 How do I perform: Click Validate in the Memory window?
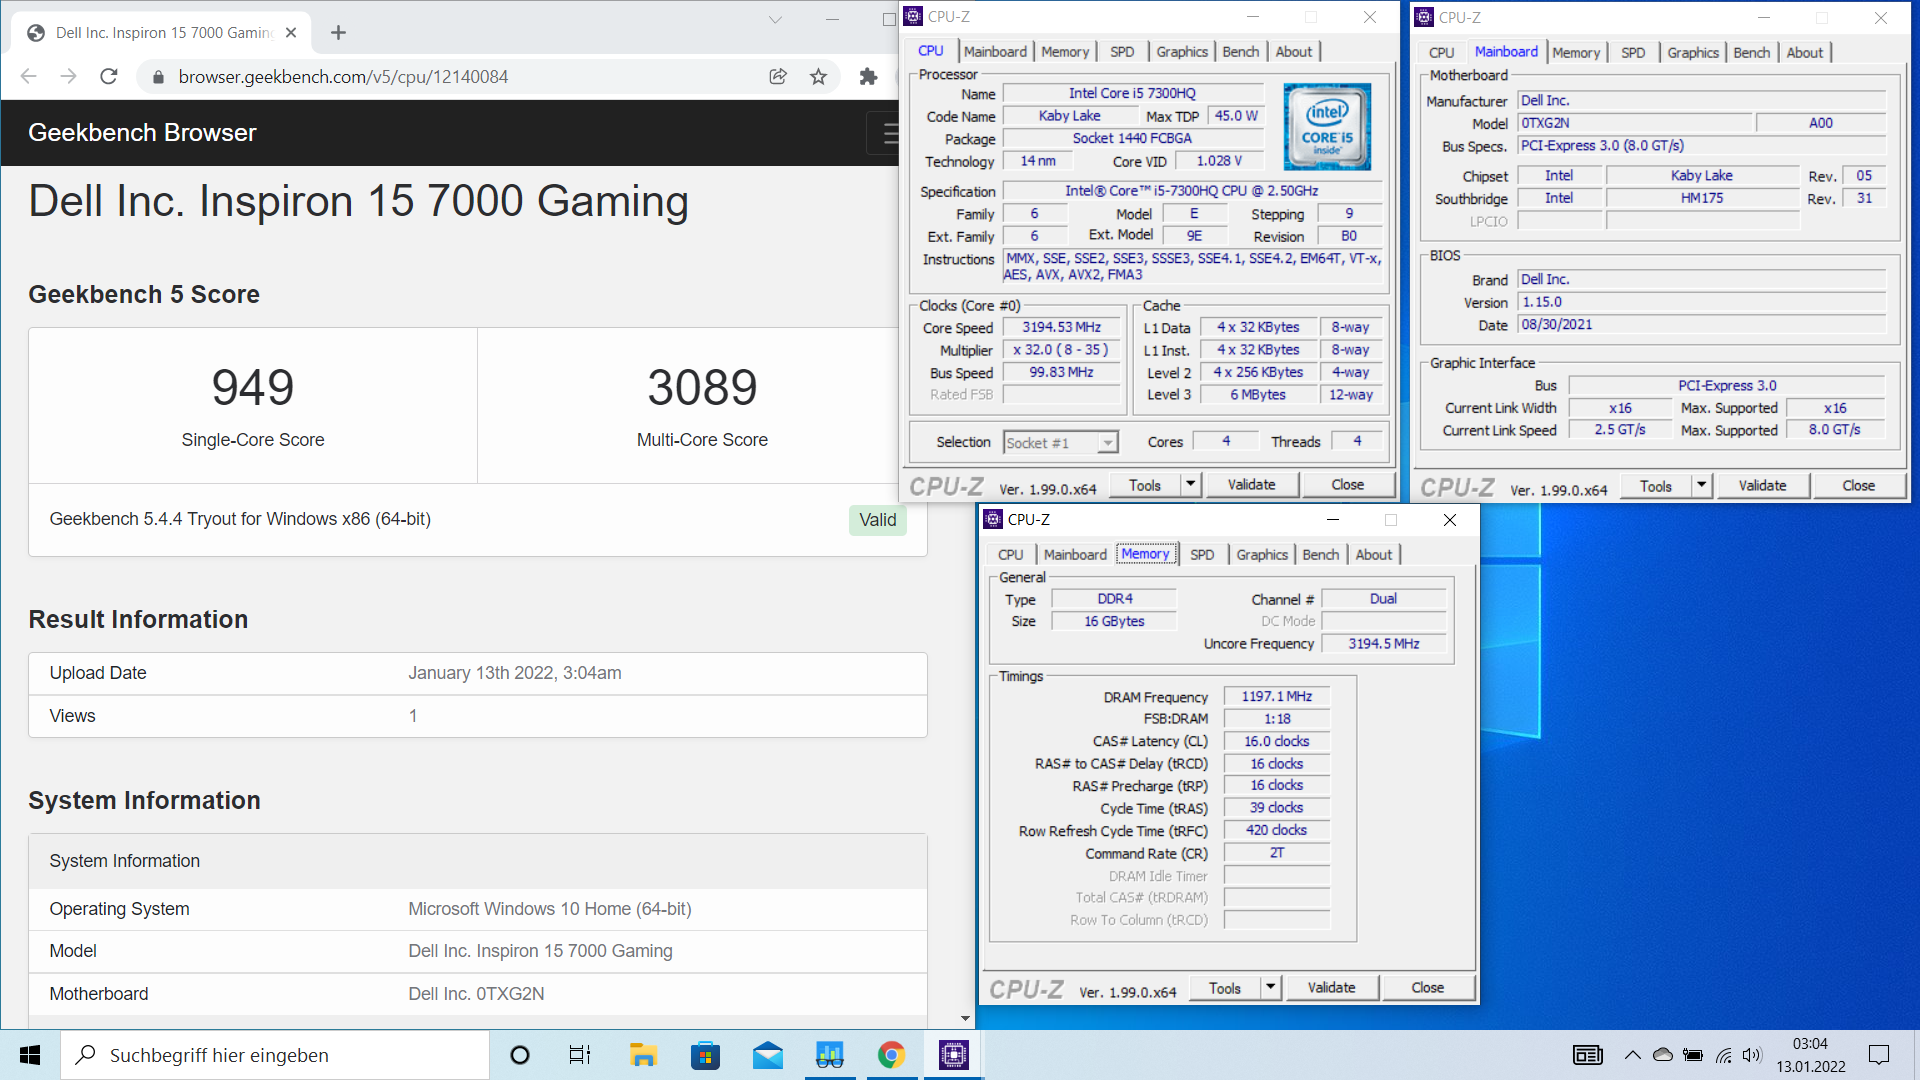[x=1331, y=988]
